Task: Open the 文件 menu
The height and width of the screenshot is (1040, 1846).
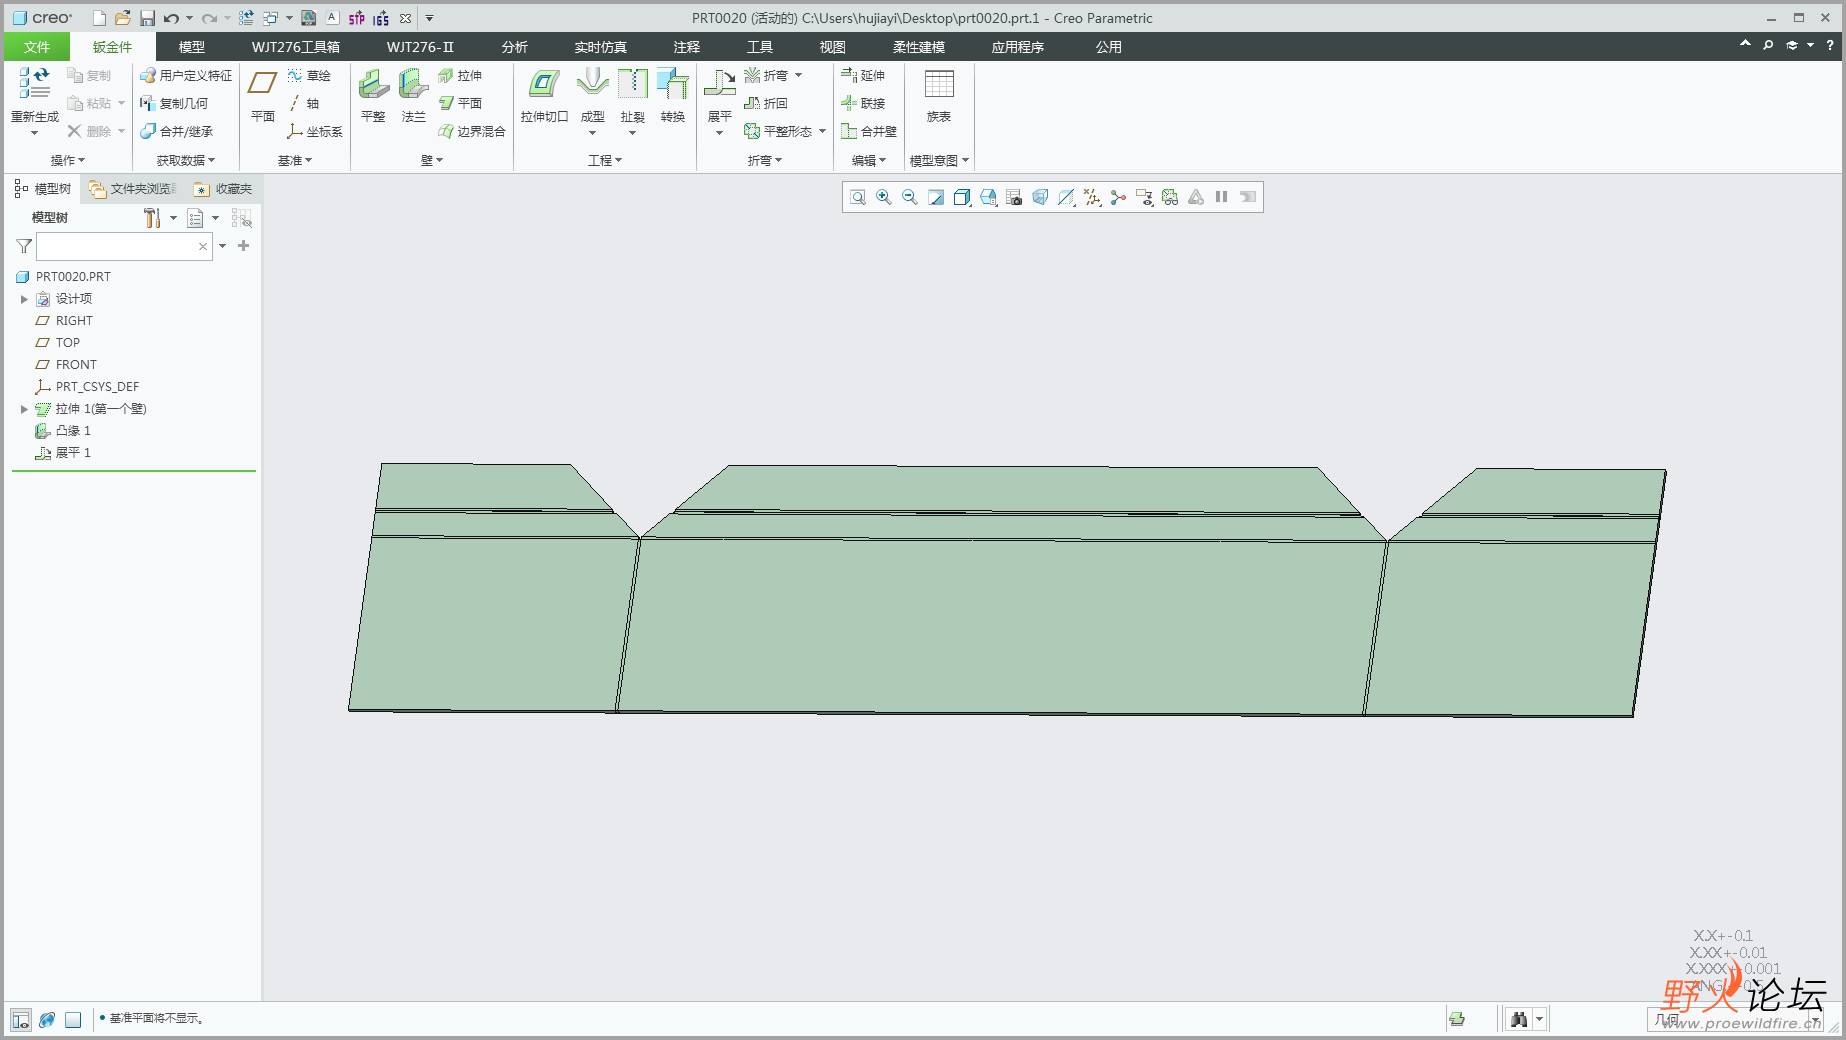Action: click(x=37, y=47)
